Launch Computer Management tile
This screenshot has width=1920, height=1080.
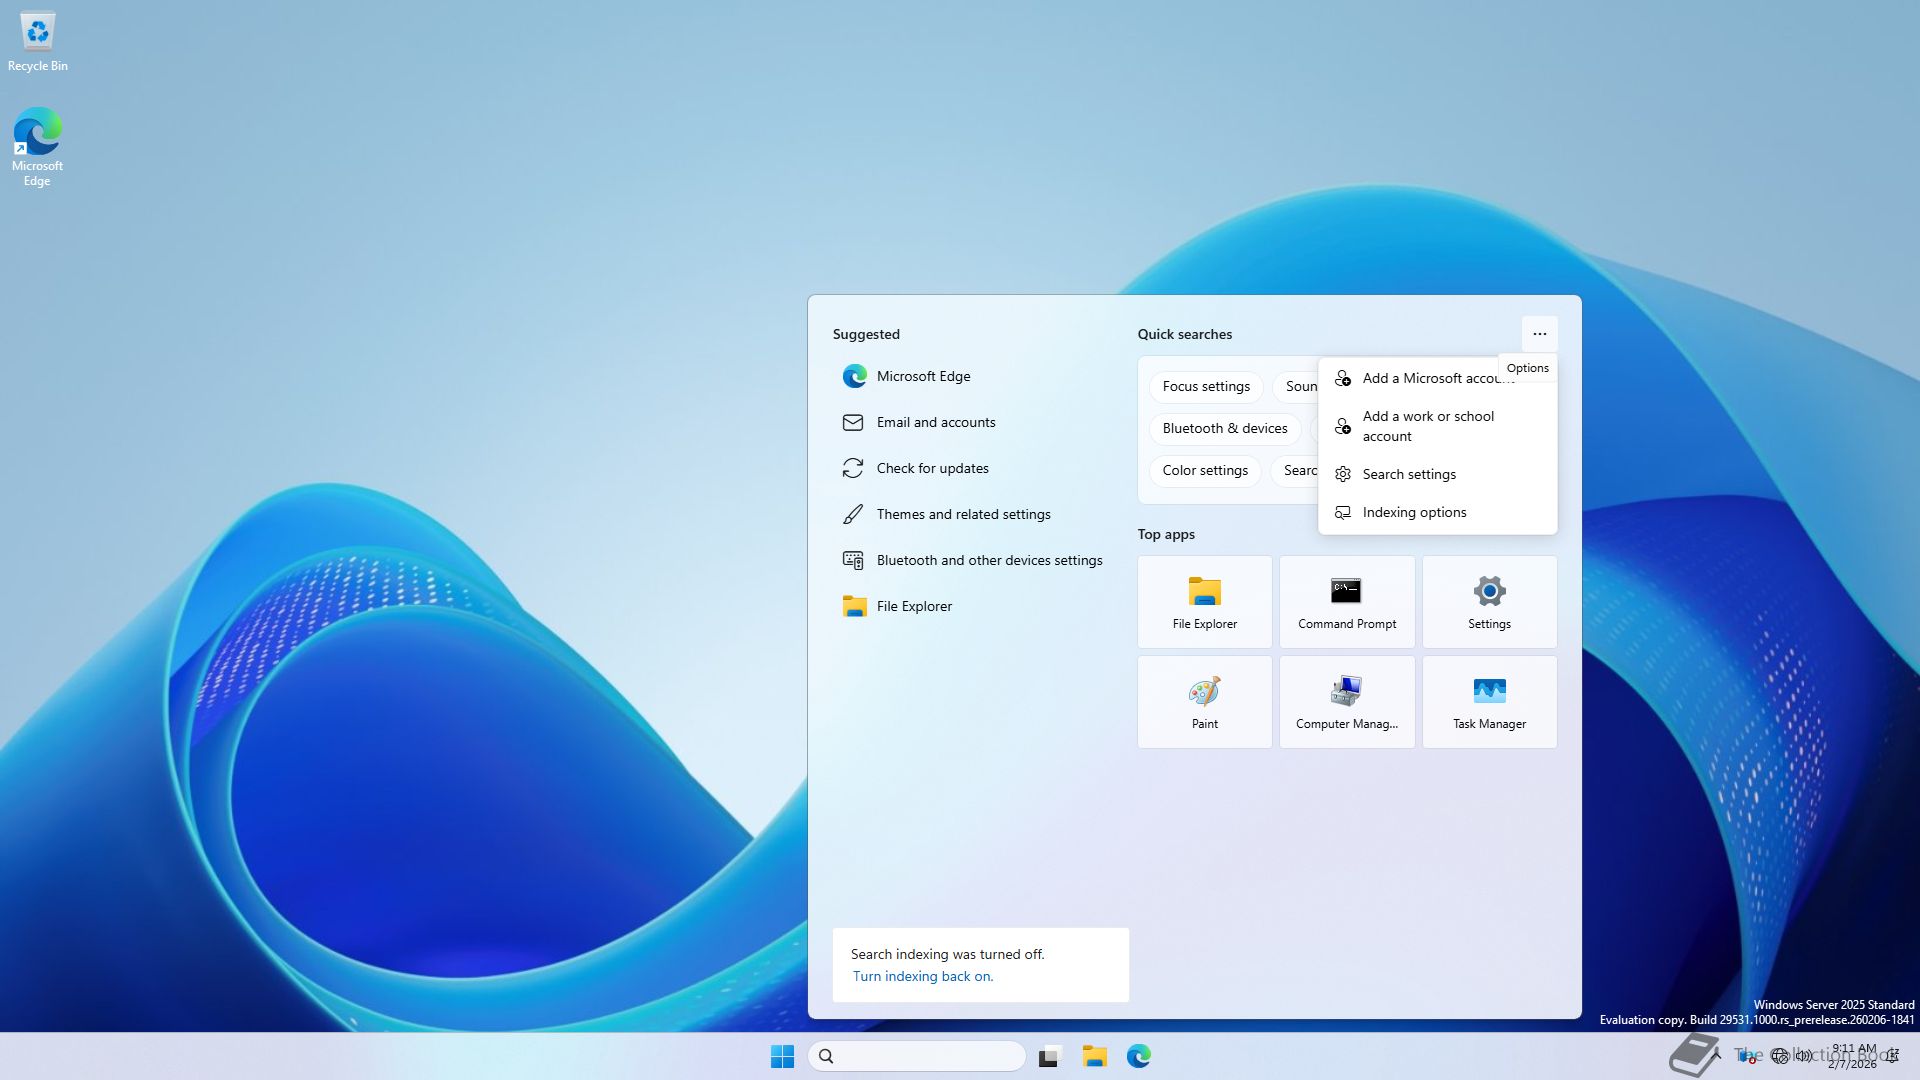click(x=1346, y=702)
